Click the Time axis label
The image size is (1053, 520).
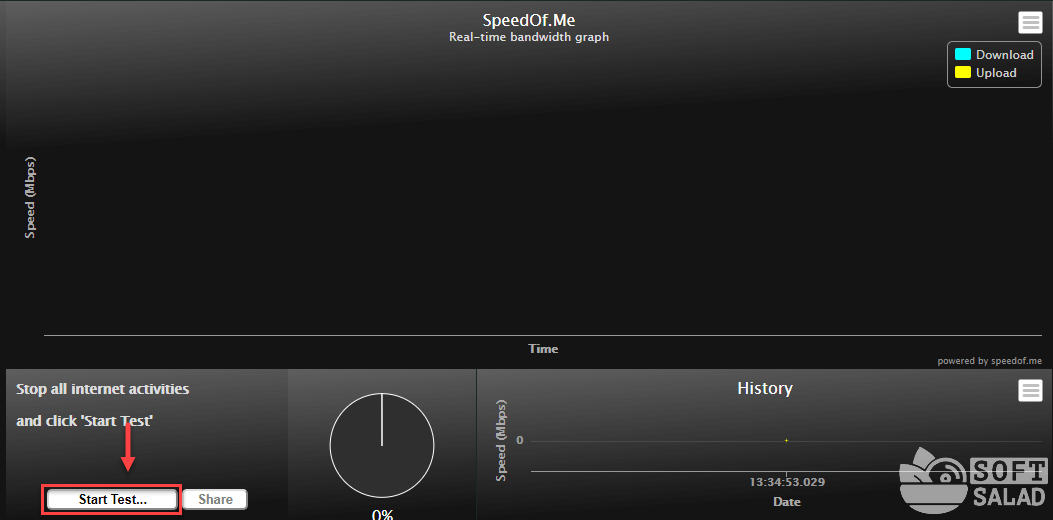[543, 349]
